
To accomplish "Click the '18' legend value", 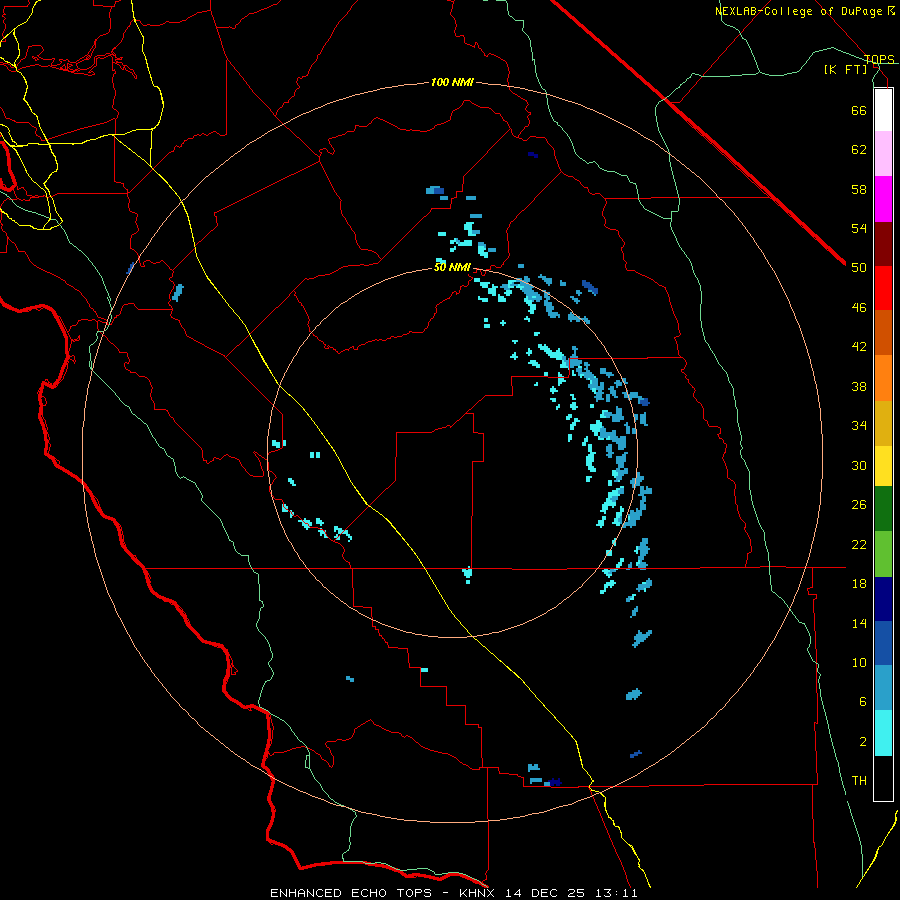I will pos(859,584).
